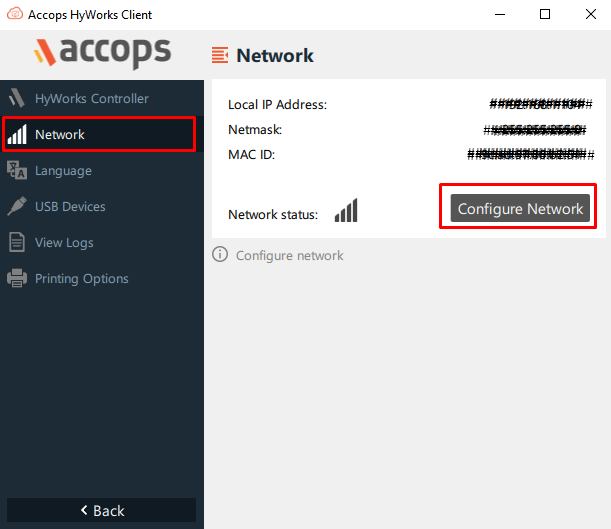Select the Language menu entry
The height and width of the screenshot is (529, 611).
coord(63,171)
